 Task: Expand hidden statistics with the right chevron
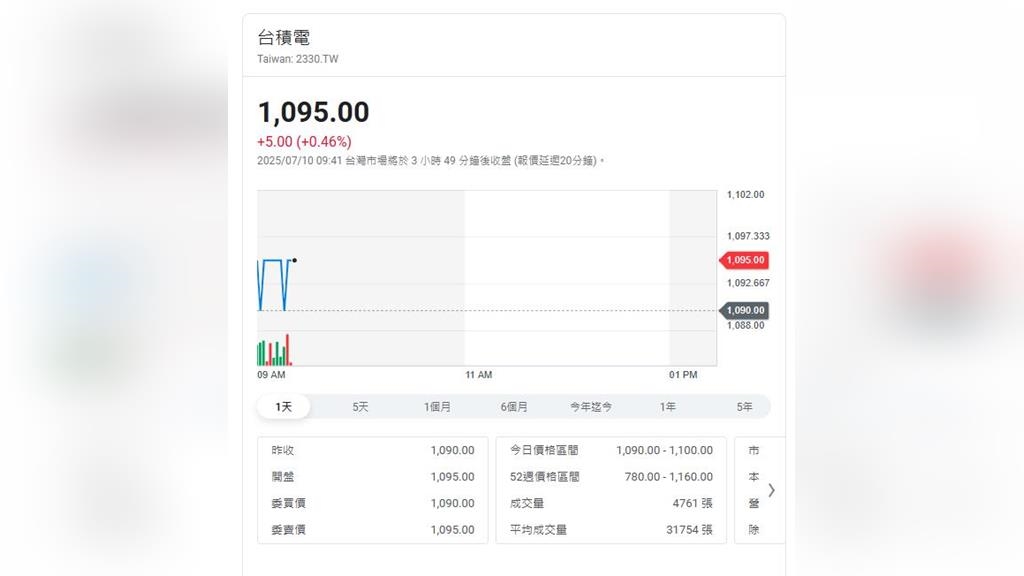pyautogui.click(x=771, y=490)
